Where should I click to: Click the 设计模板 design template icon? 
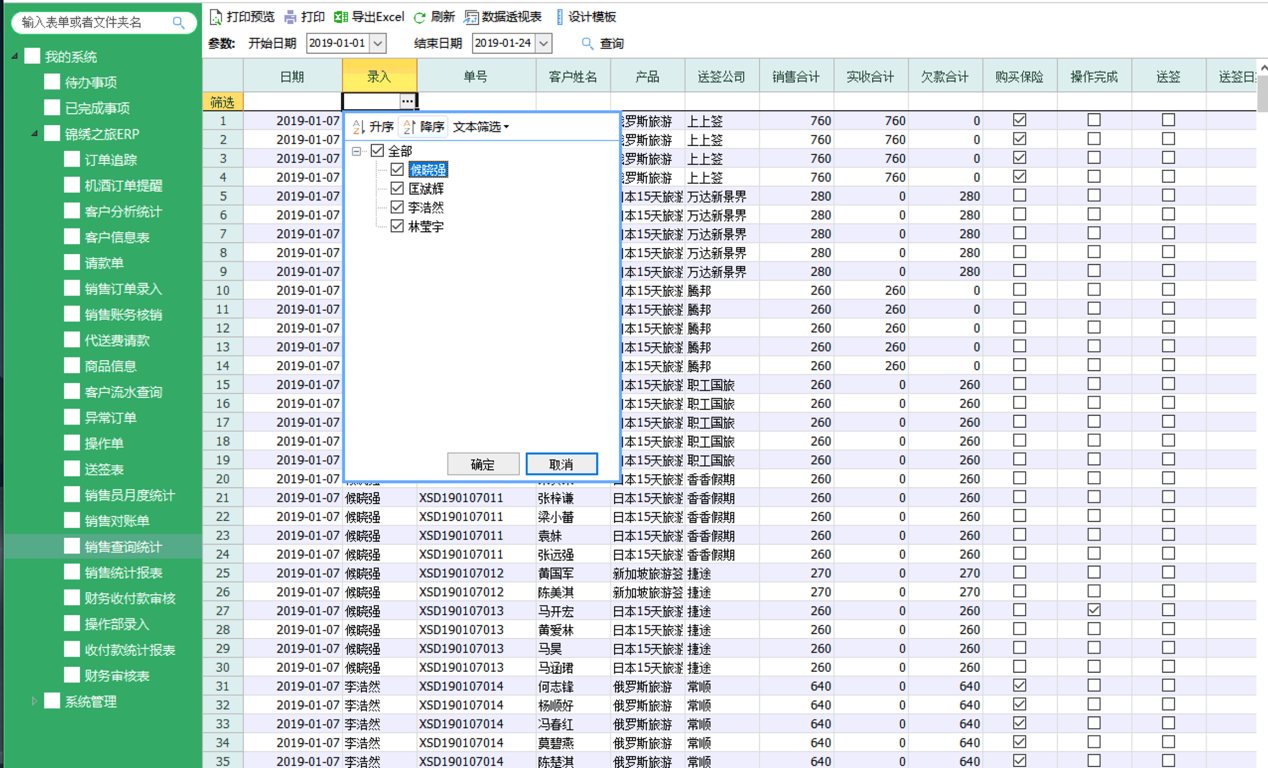(559, 17)
